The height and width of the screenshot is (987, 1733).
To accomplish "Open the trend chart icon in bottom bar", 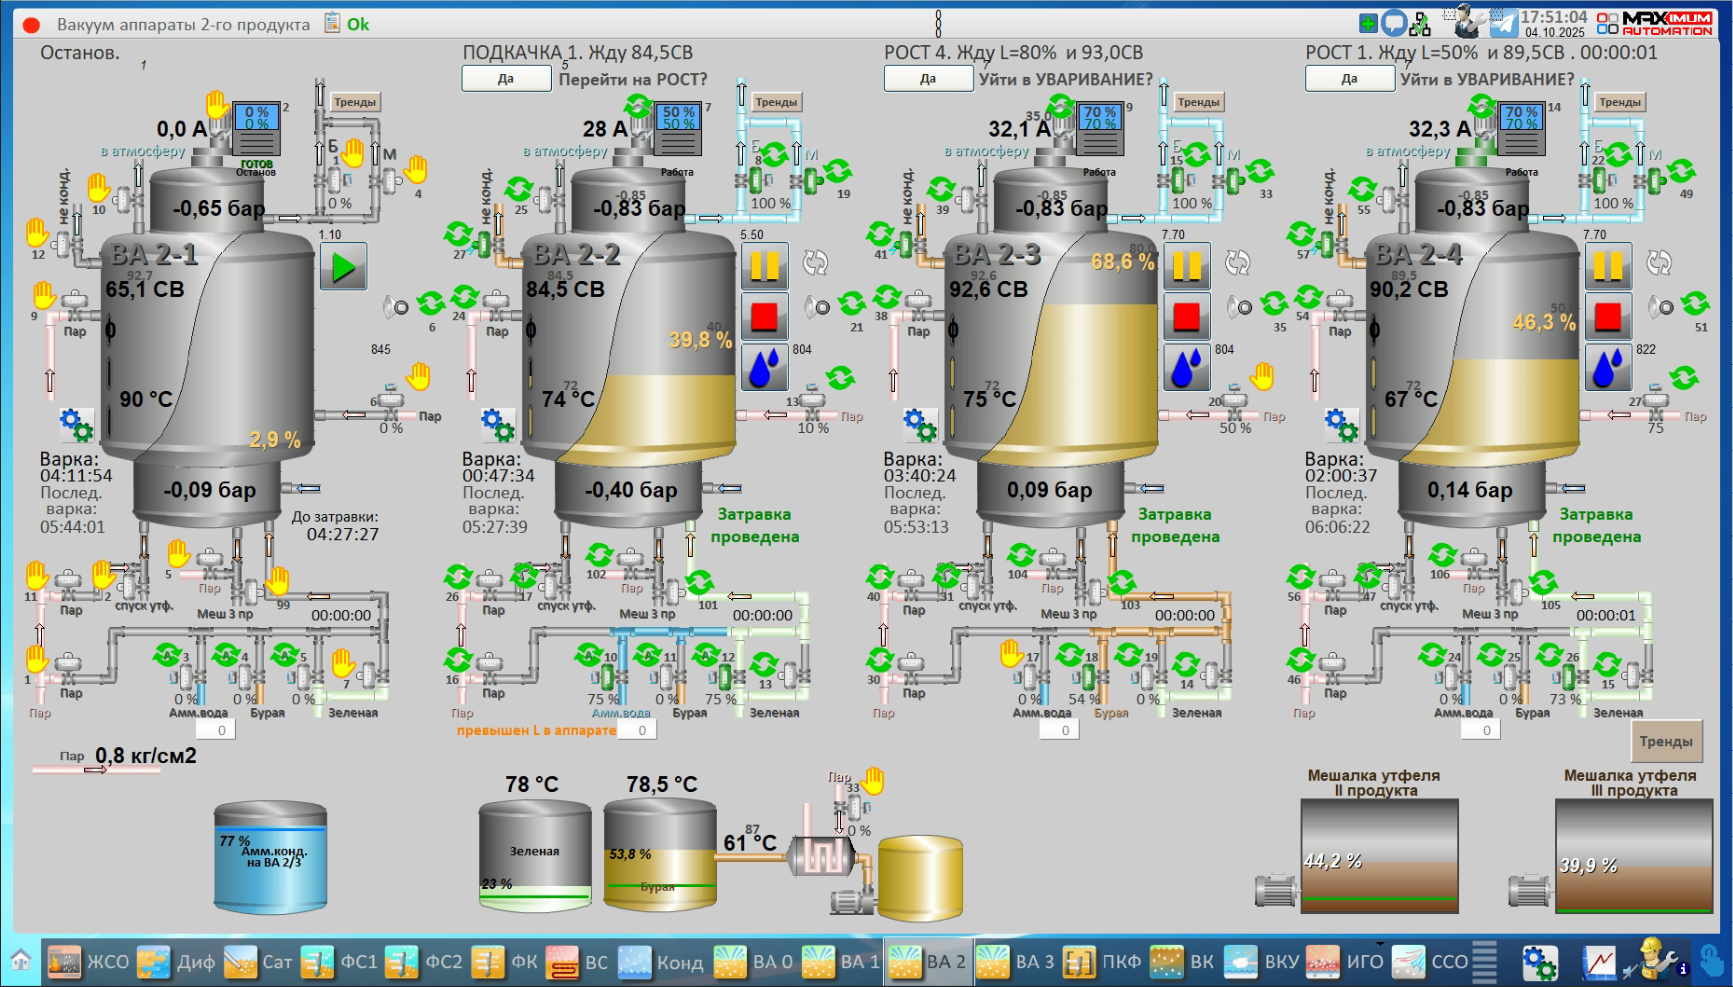I will point(1599,962).
